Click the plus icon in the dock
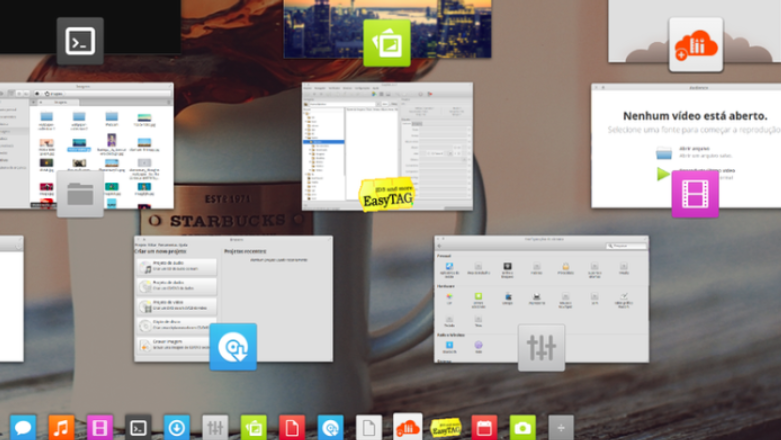 pyautogui.click(x=561, y=428)
